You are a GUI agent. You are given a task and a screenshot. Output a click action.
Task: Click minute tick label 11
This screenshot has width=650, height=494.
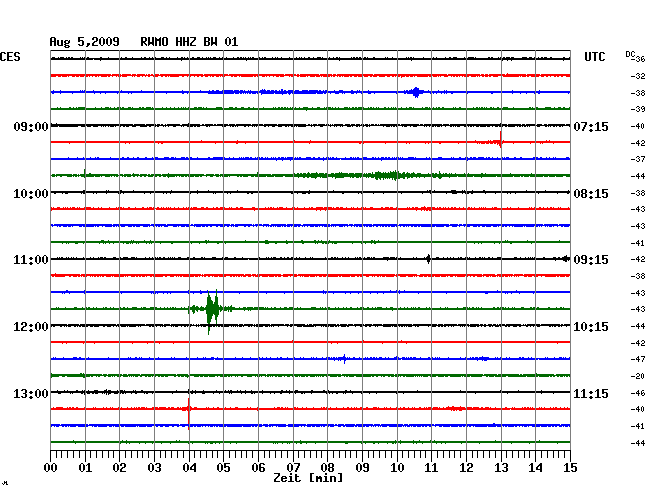click(x=432, y=467)
